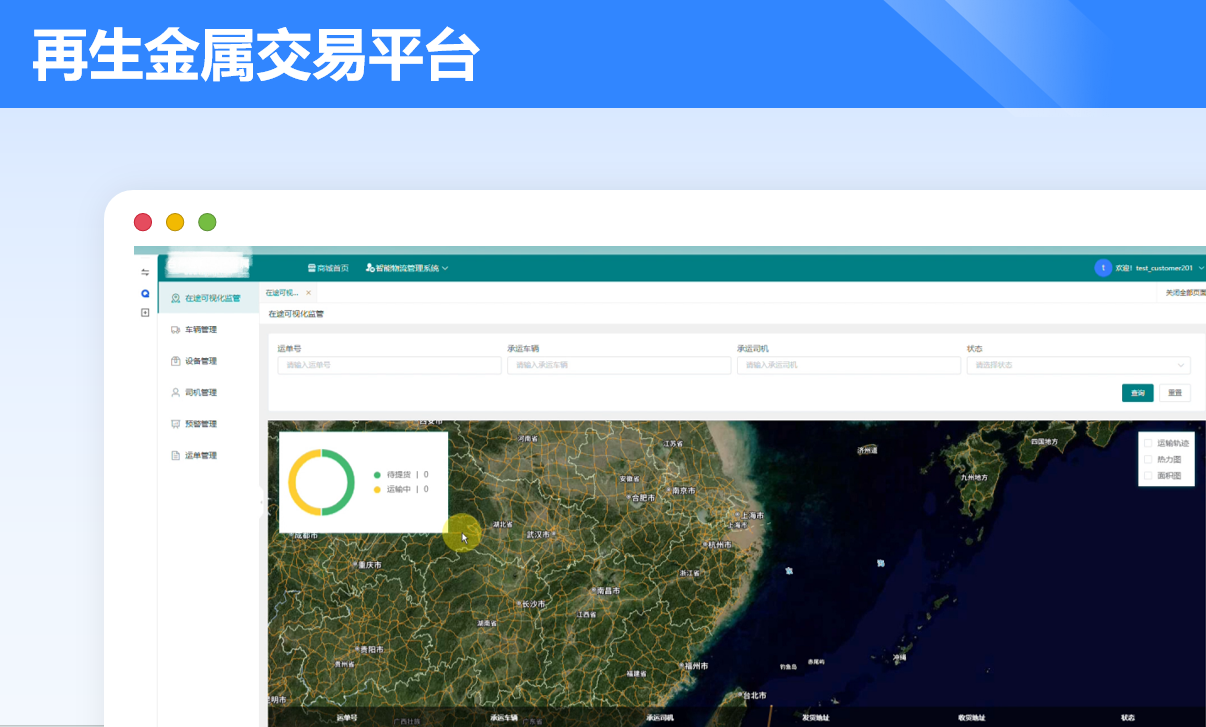Enable the 热力图 checkbox
This screenshot has height=727, width=1206.
click(x=1148, y=459)
